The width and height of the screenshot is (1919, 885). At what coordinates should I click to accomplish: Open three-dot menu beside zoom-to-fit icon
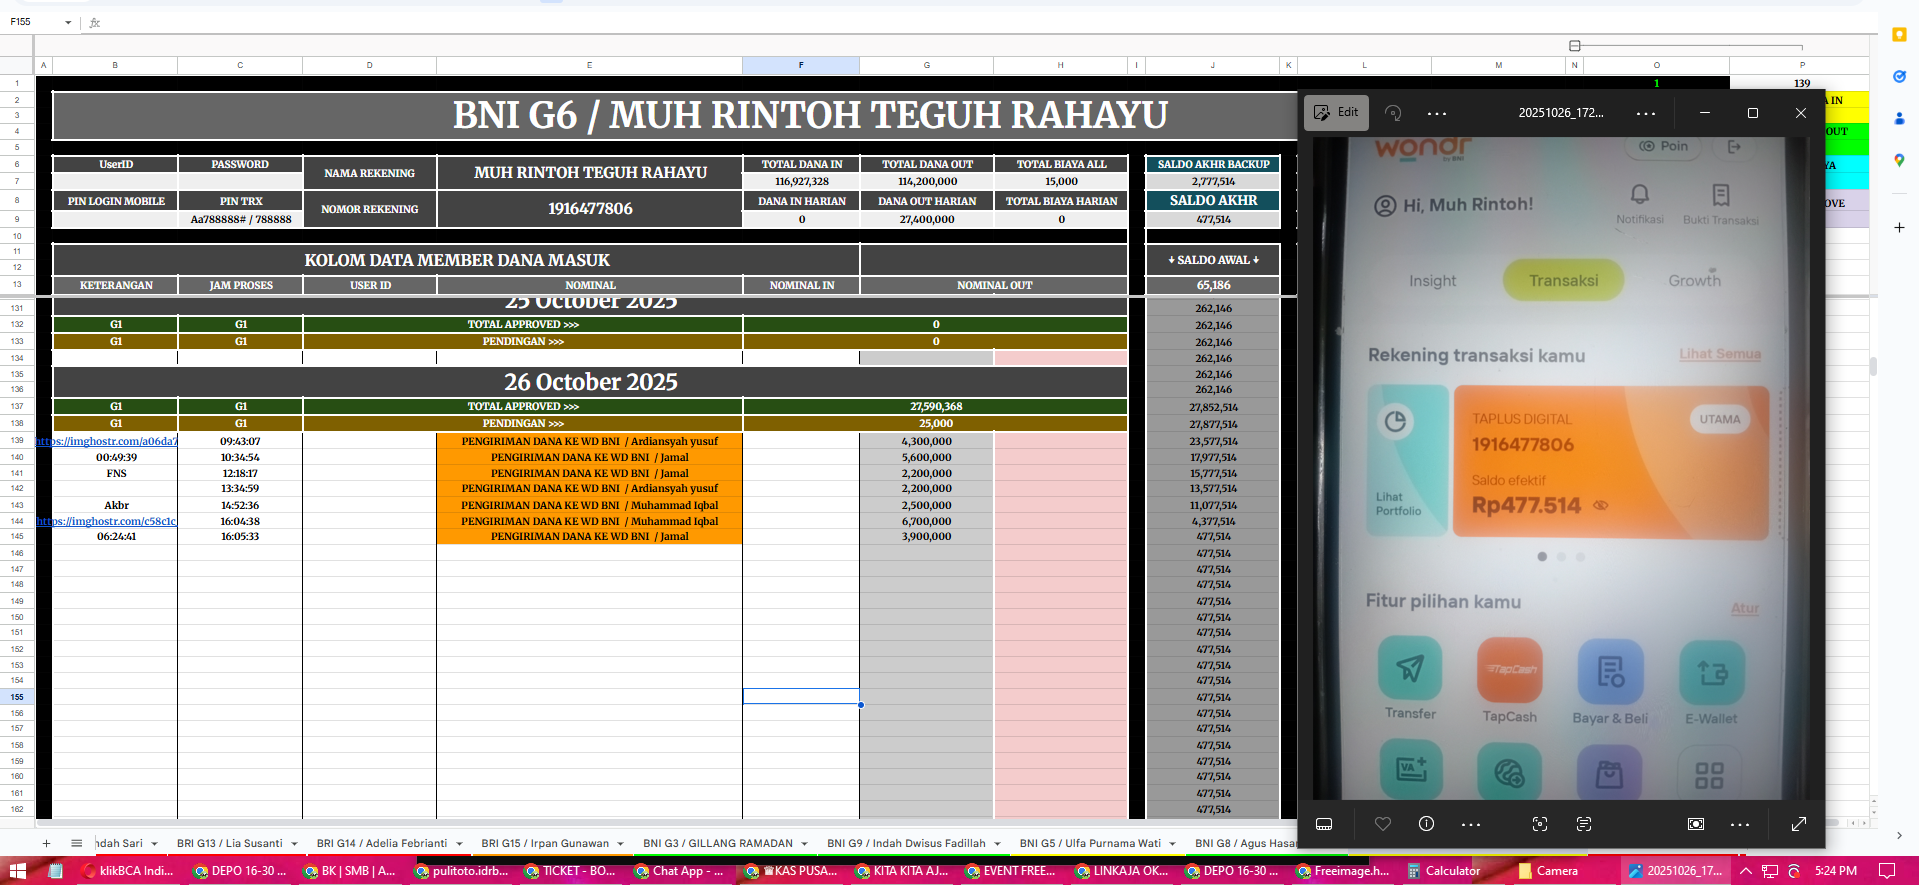(x=1740, y=824)
